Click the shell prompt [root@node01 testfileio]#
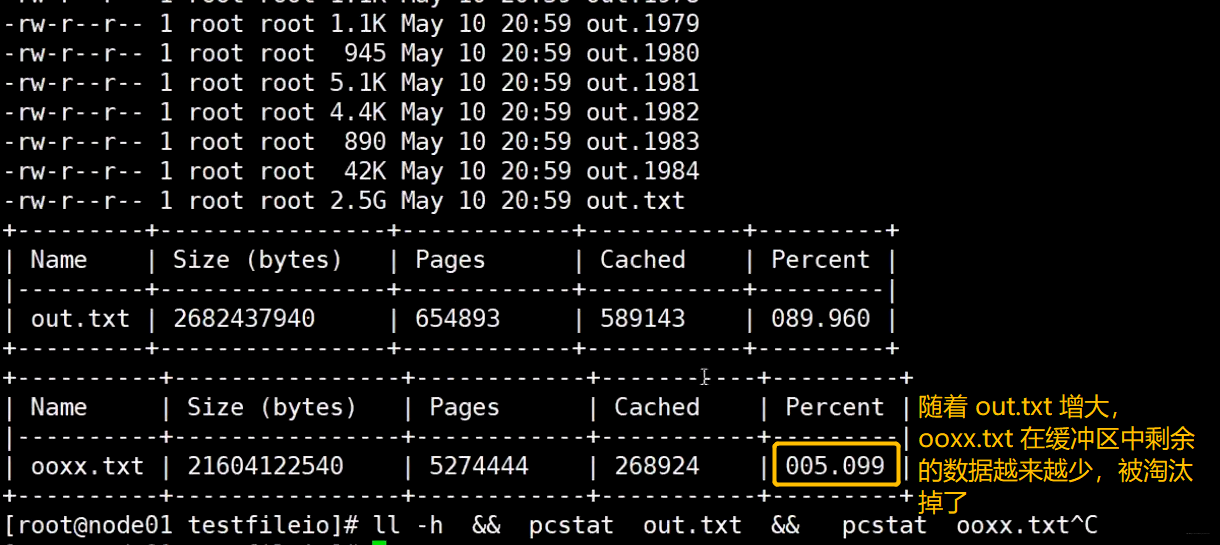The height and width of the screenshot is (545, 1220). (x=182, y=526)
